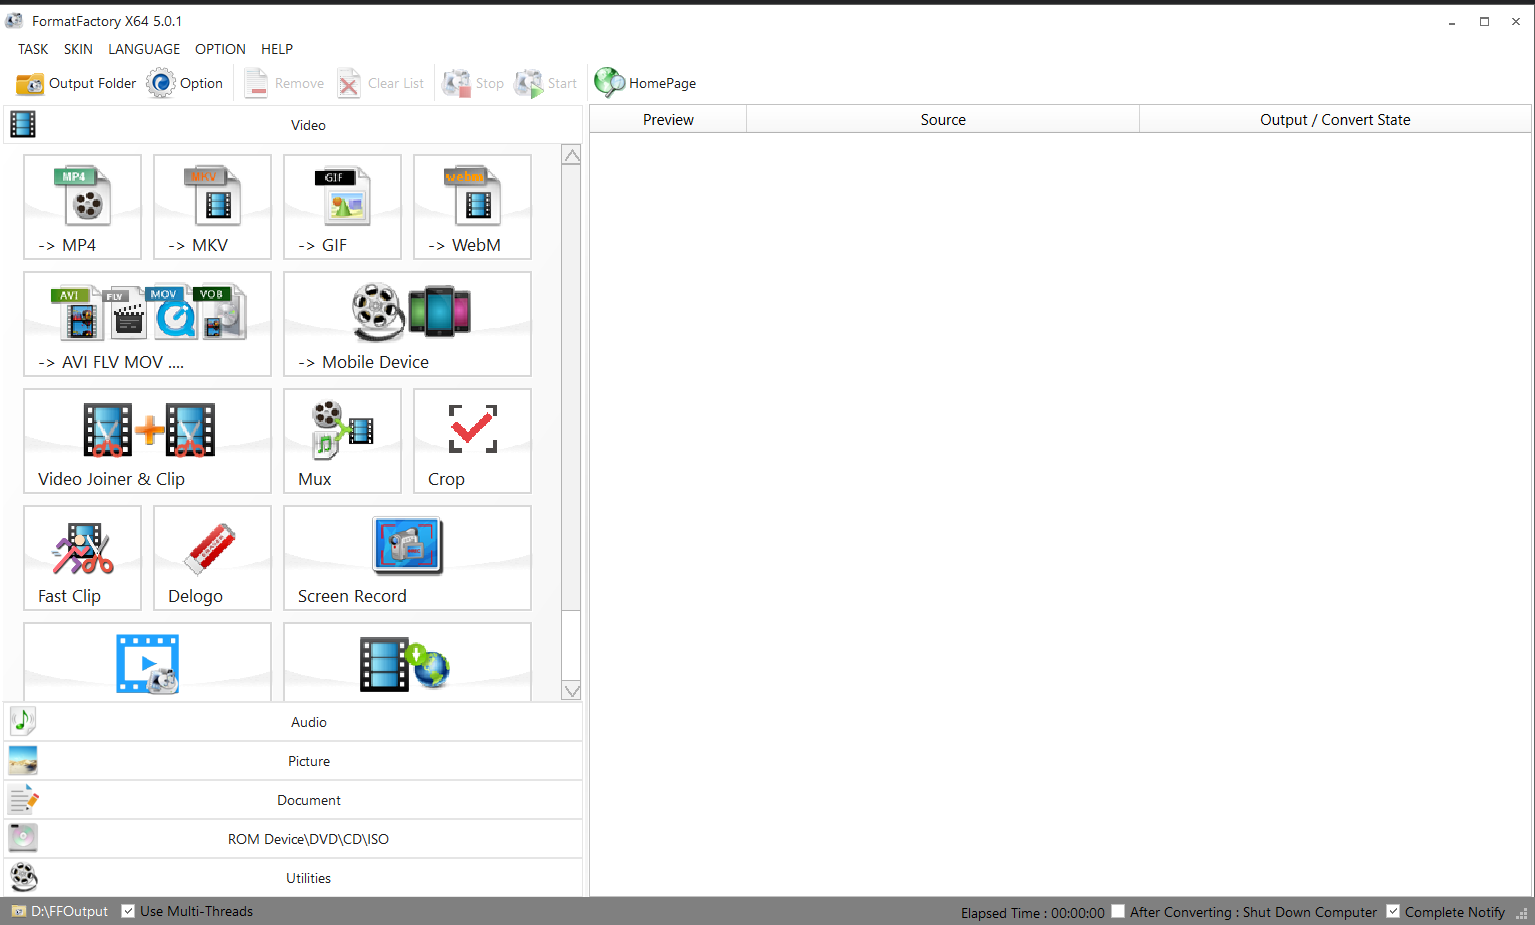The image size is (1535, 925).
Task: Launch the Video Joiner & Clip tool
Action: click(147, 441)
